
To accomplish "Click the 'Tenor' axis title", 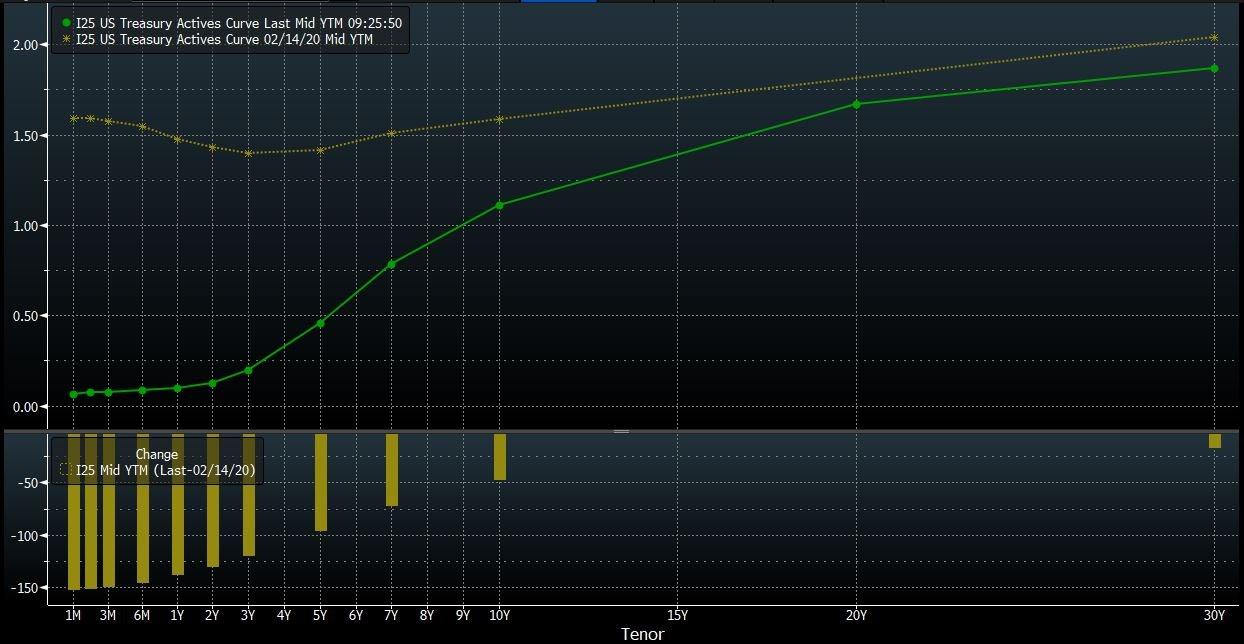I will coord(642,634).
